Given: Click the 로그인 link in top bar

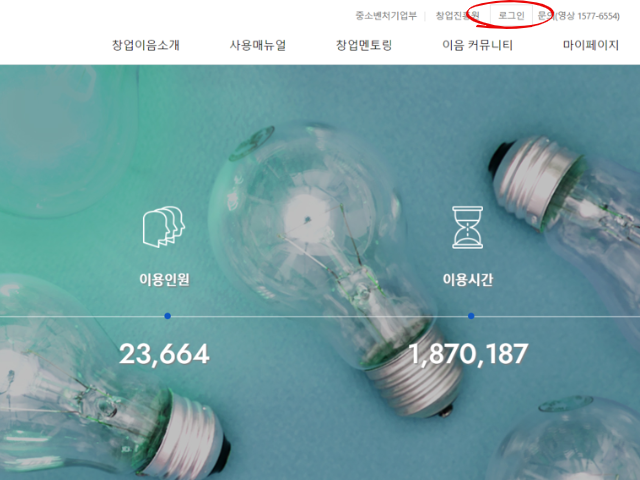Looking at the screenshot, I should point(511,16).
